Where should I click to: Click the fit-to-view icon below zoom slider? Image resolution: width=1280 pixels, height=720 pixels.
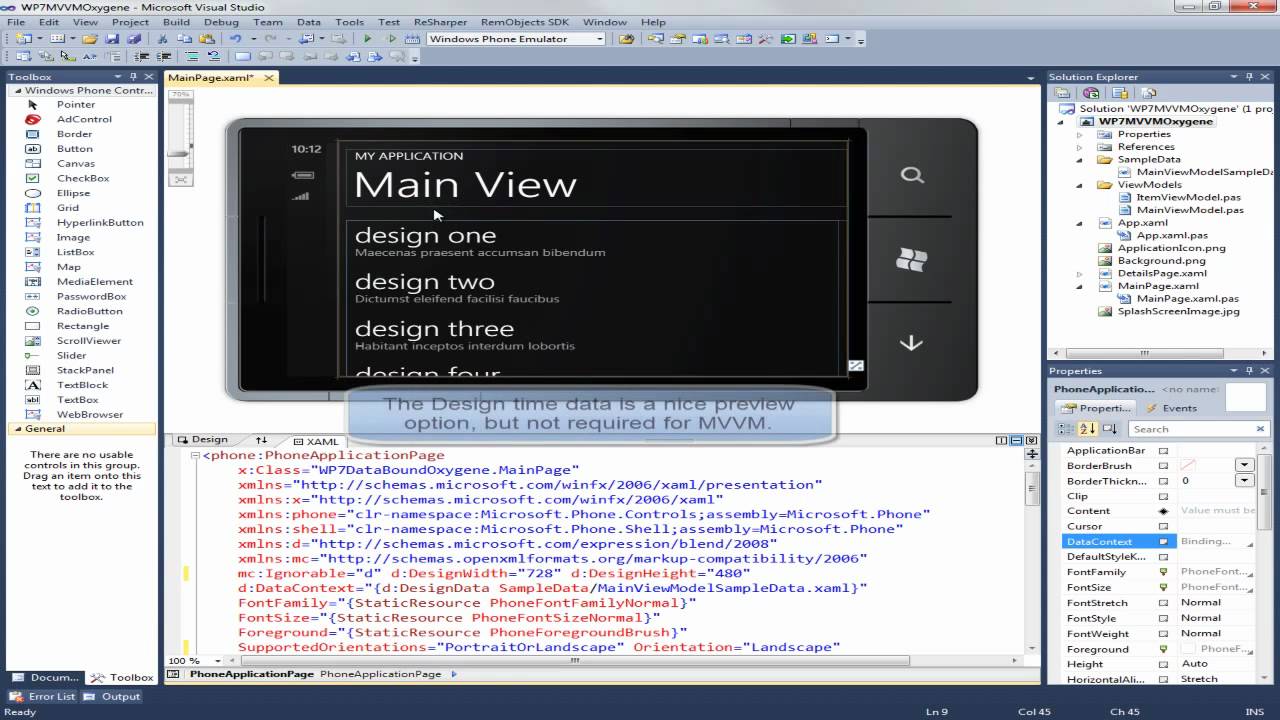pyautogui.click(x=180, y=179)
